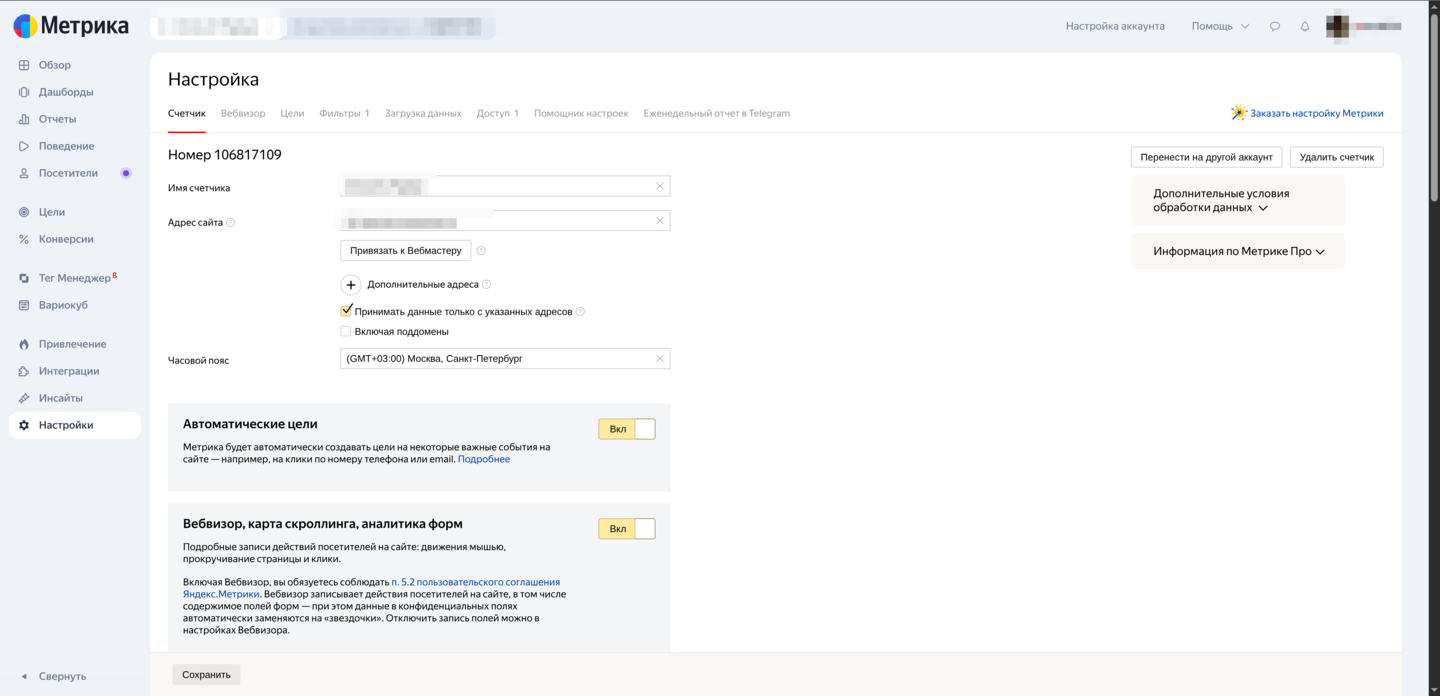
Task: Click help icon next to Привязать к Вебмастеру
Action: pyautogui.click(x=481, y=251)
